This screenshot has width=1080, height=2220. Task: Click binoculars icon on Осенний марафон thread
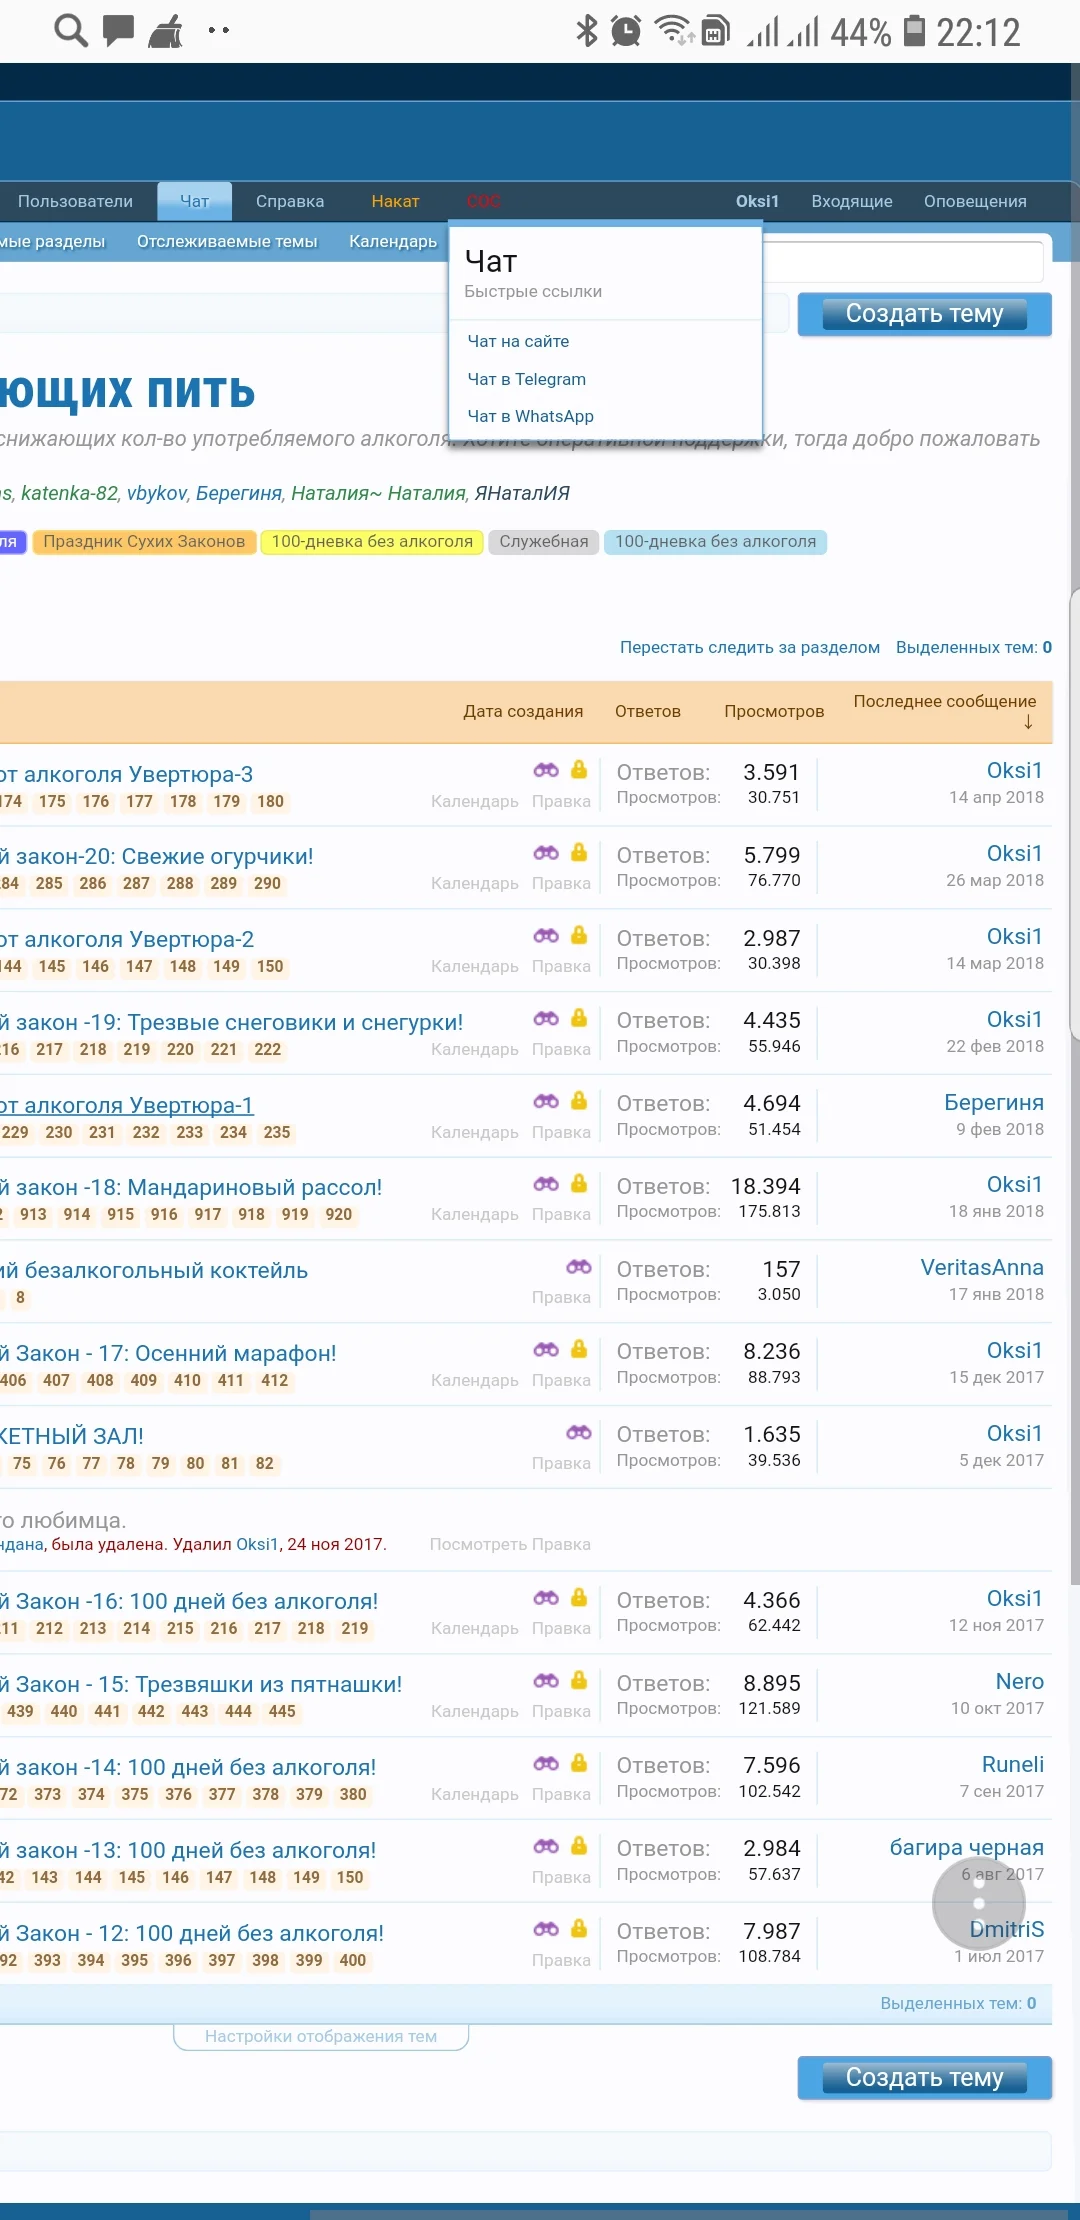[546, 1350]
